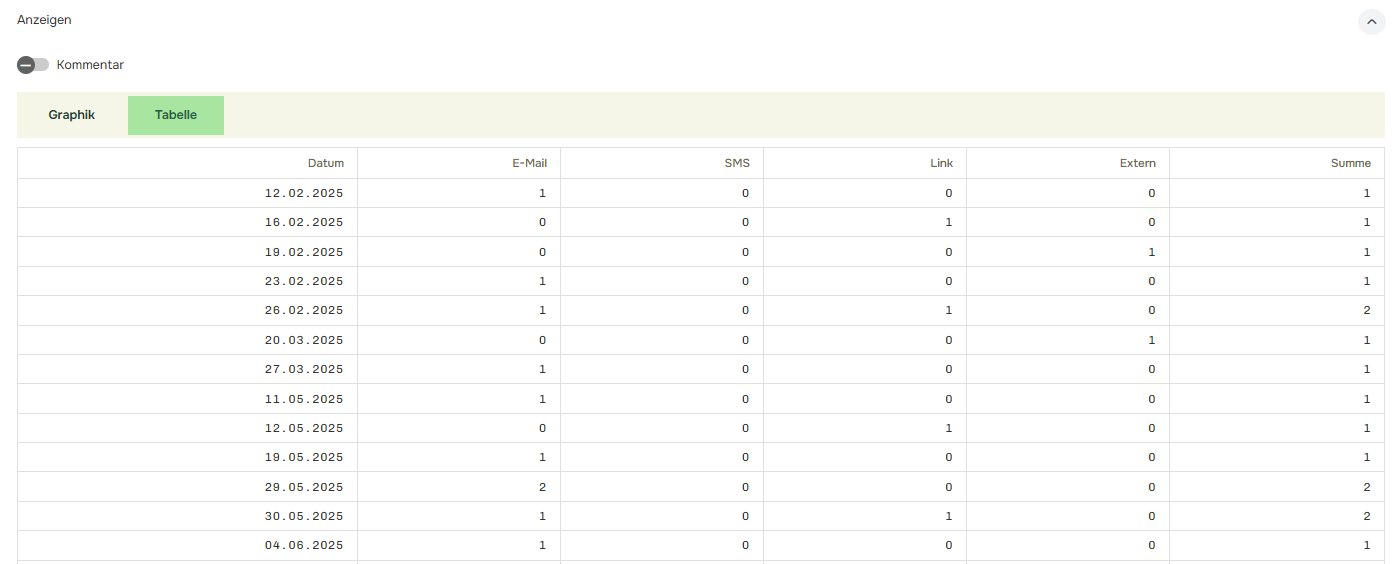This screenshot has width=1393, height=564.
Task: Select the 12.02.2025 date cell
Action: pyautogui.click(x=303, y=193)
